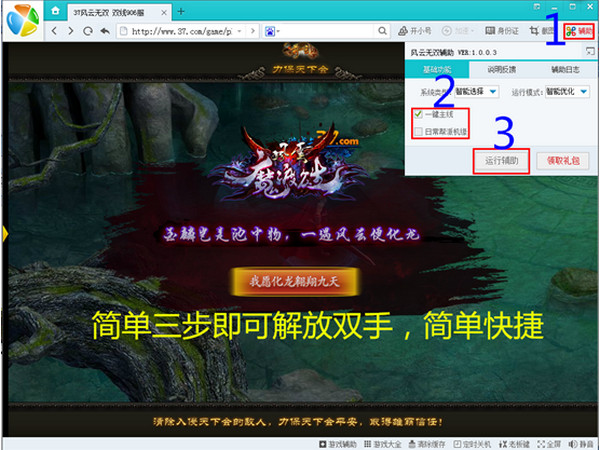The image size is (600, 450).
Task: Switch to the 说明反馈 tab
Action: (501, 70)
